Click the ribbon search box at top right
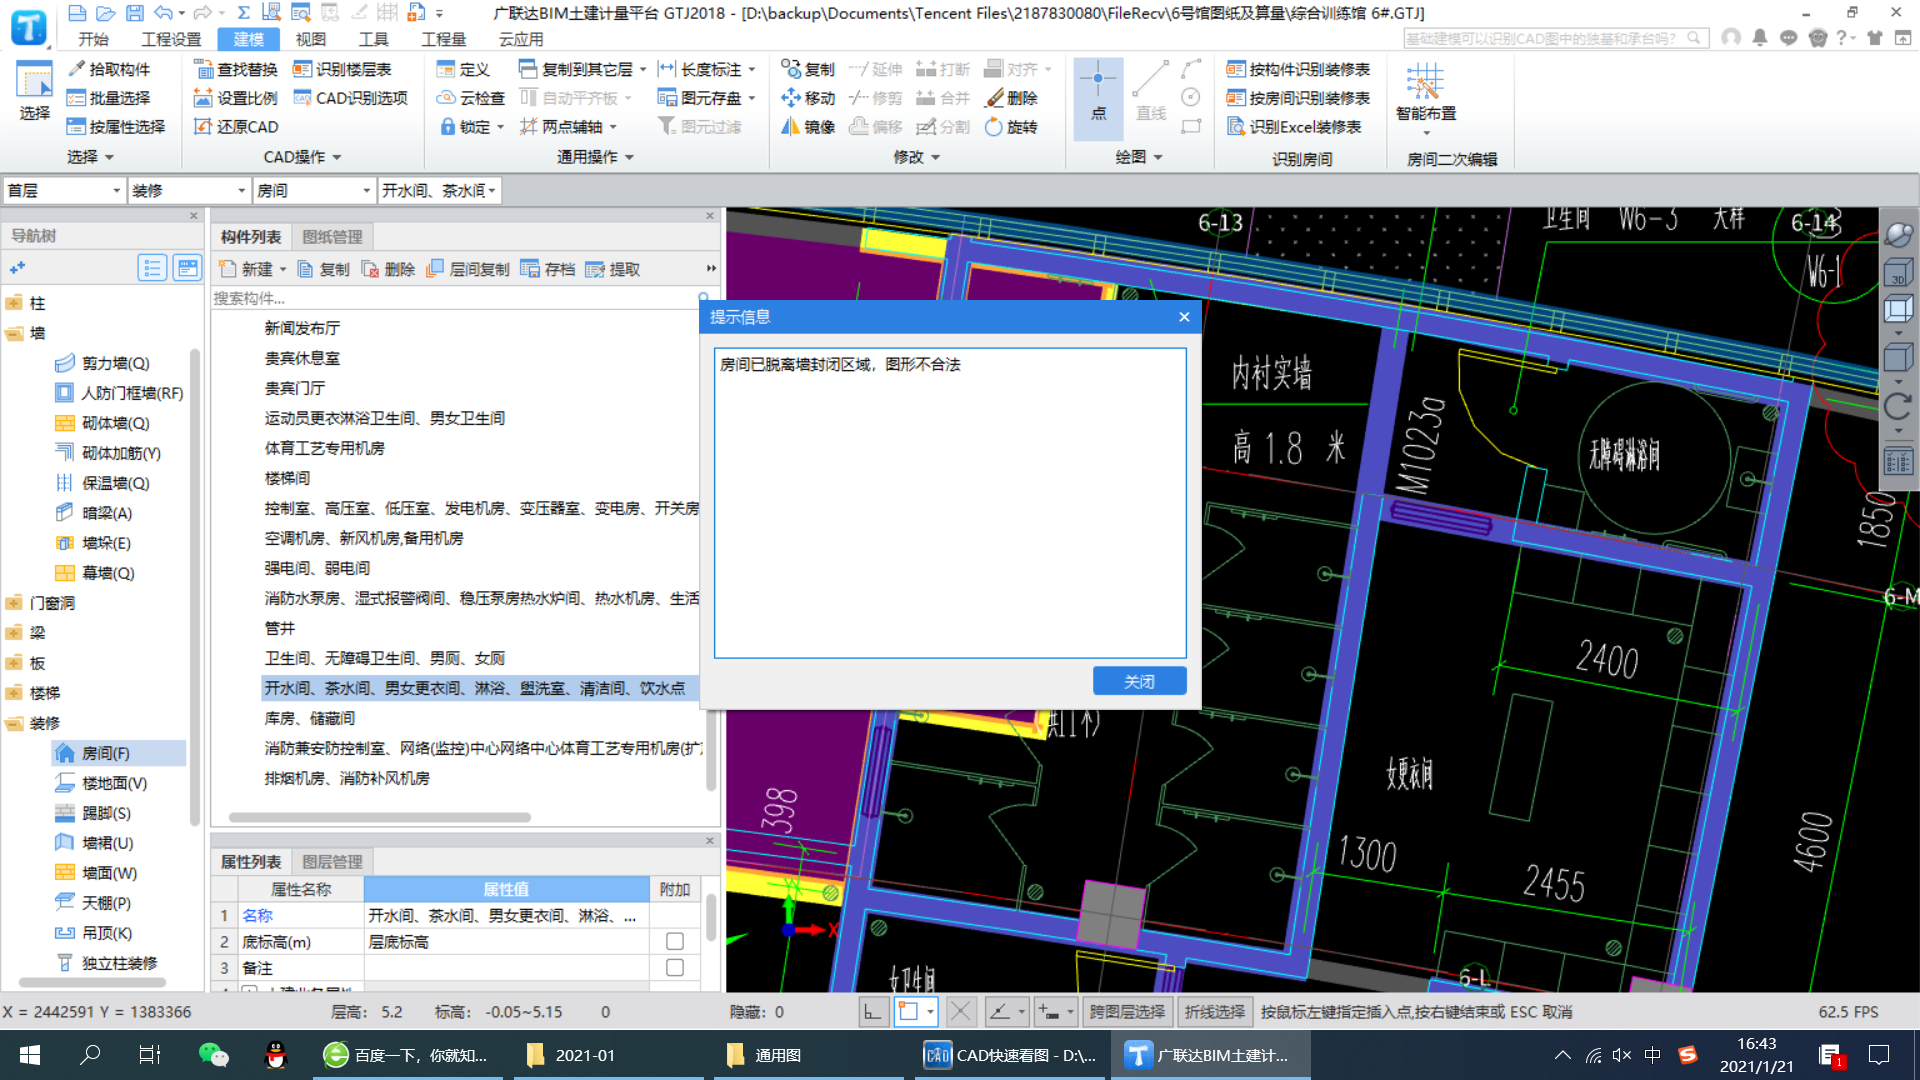This screenshot has height=1080, width=1920. (1556, 38)
